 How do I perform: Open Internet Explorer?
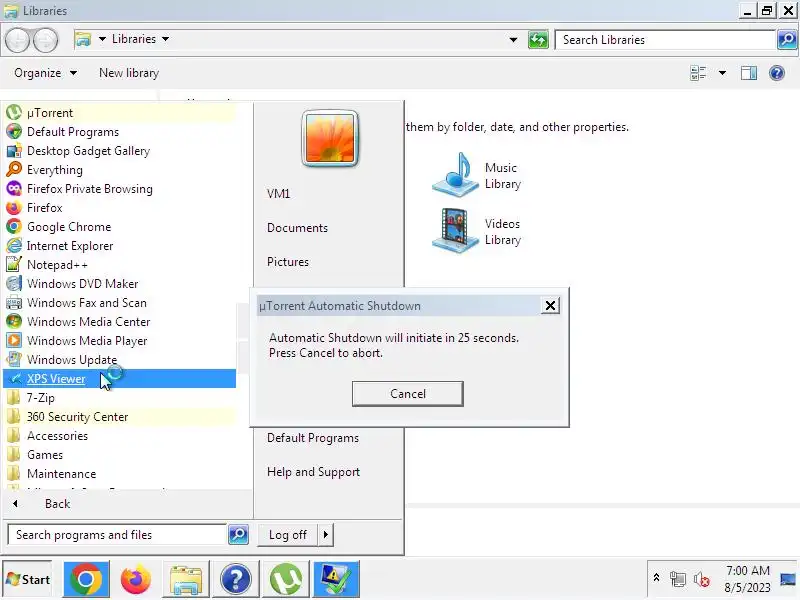tap(120, 245)
